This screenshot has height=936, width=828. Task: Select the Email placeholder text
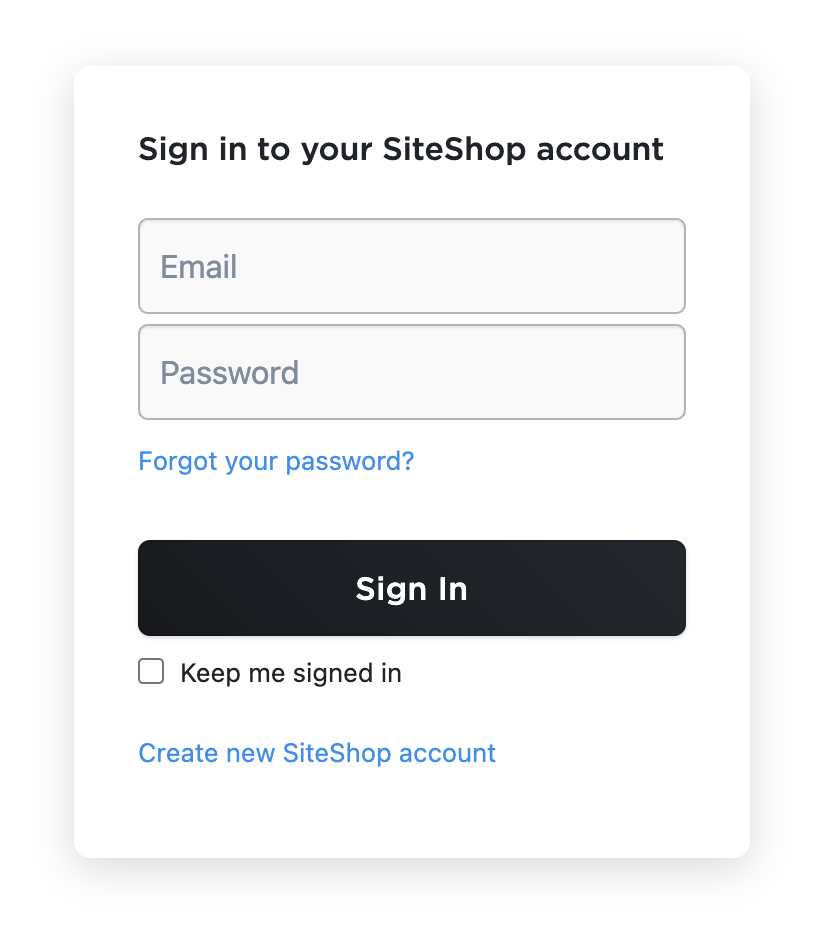[x=199, y=266]
